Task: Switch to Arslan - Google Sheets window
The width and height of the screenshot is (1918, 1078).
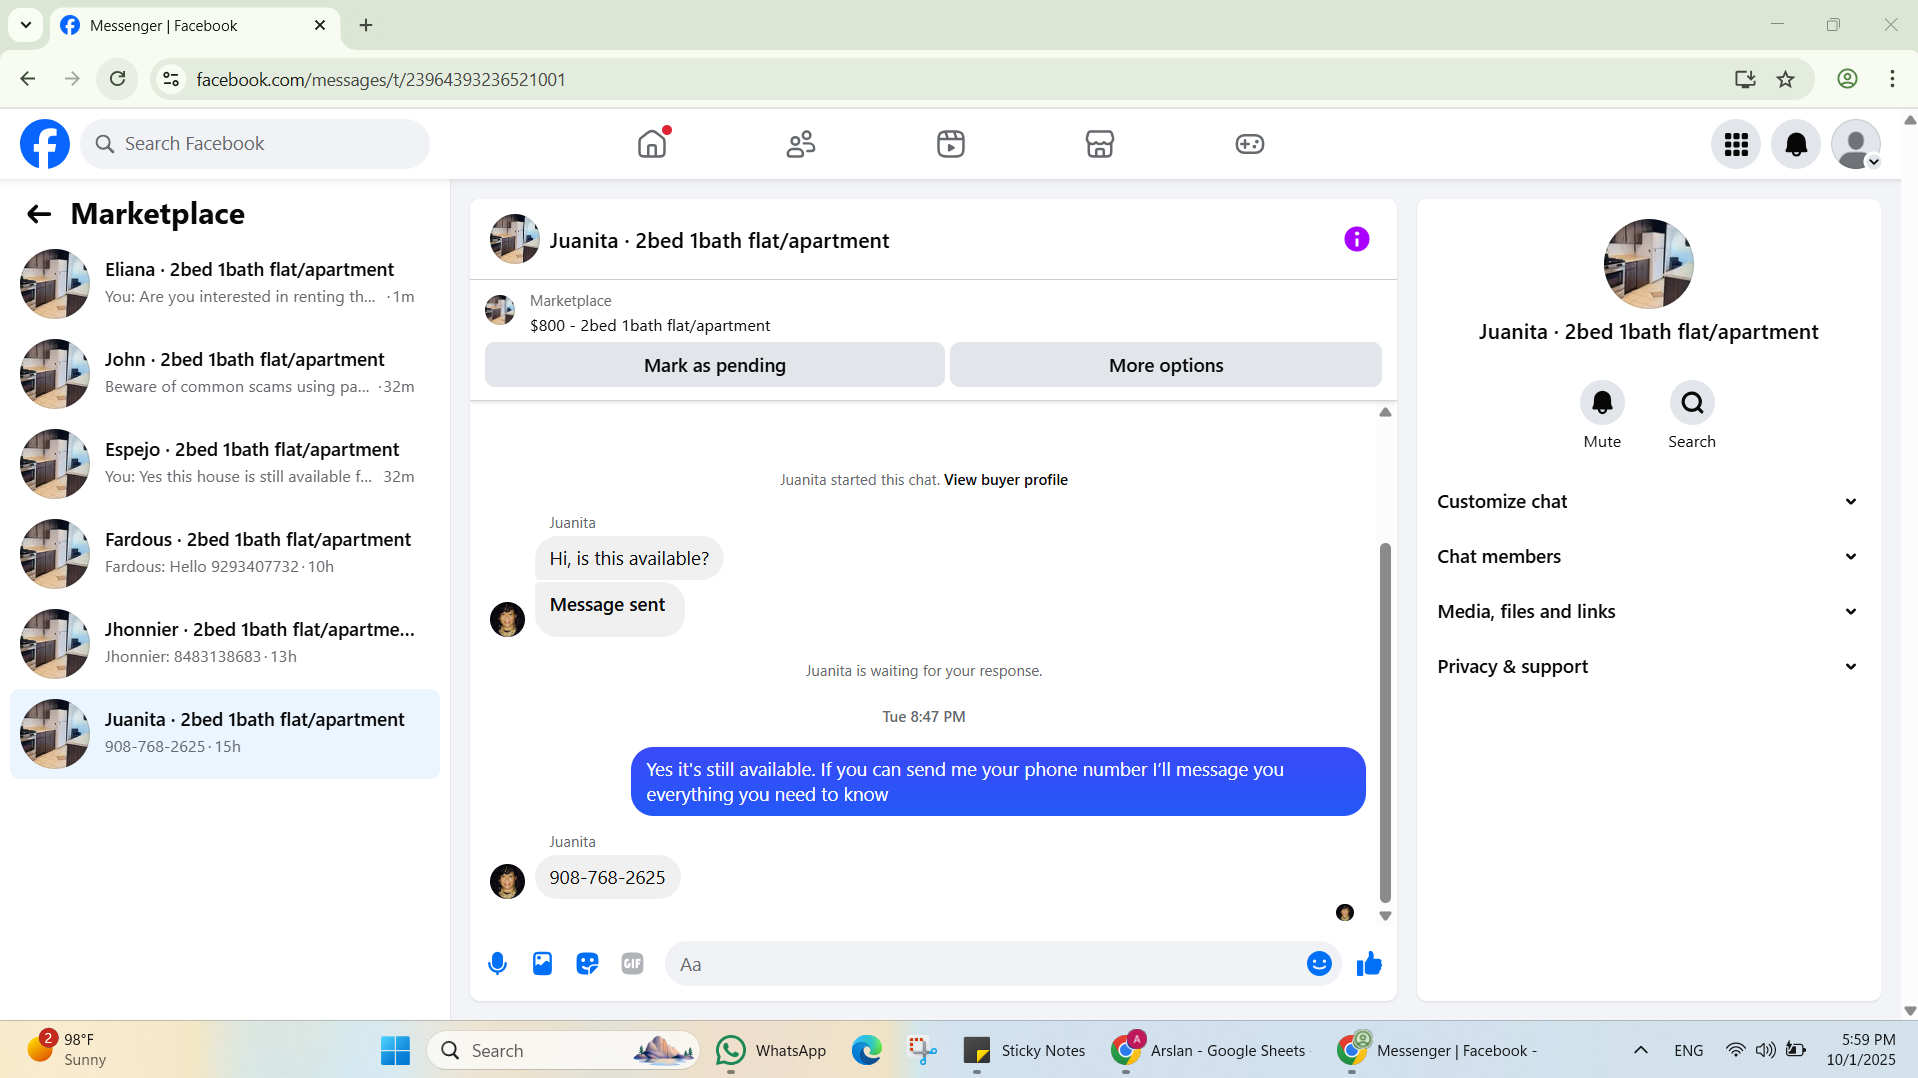Action: point(1210,1050)
